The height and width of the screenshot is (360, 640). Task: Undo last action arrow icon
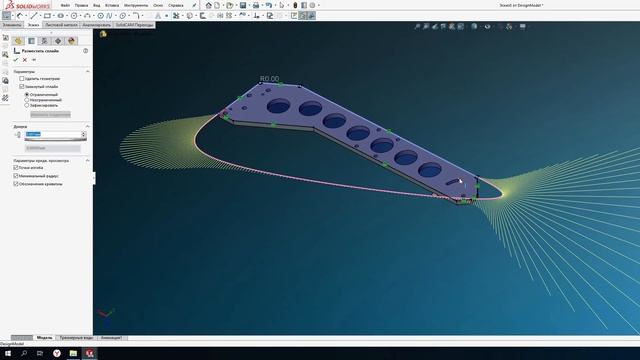click(269, 5)
